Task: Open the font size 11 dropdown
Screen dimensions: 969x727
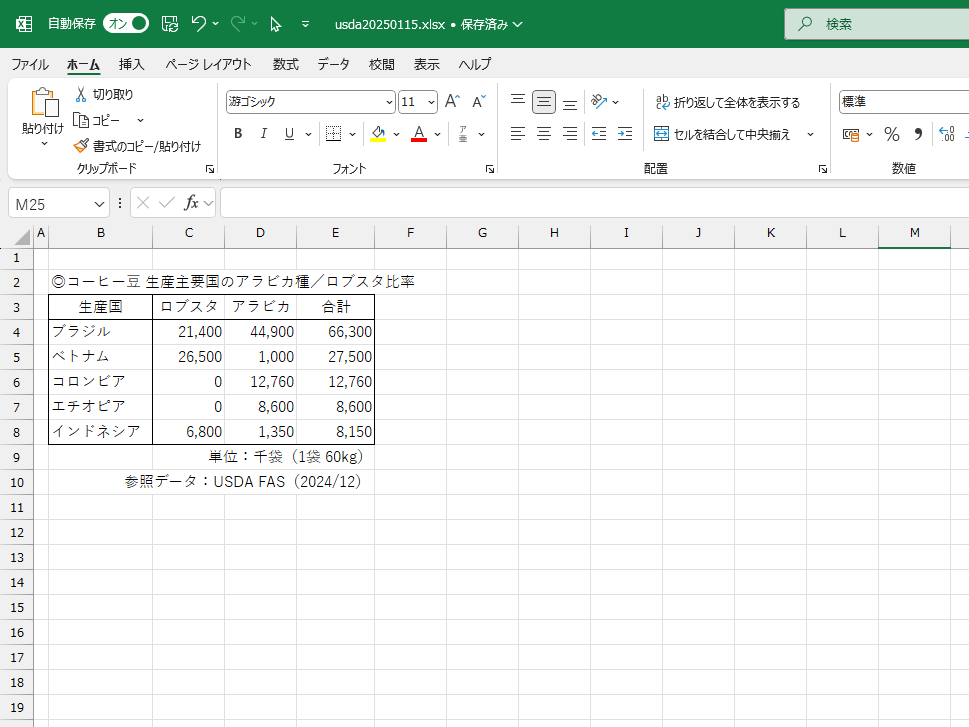Action: point(431,101)
